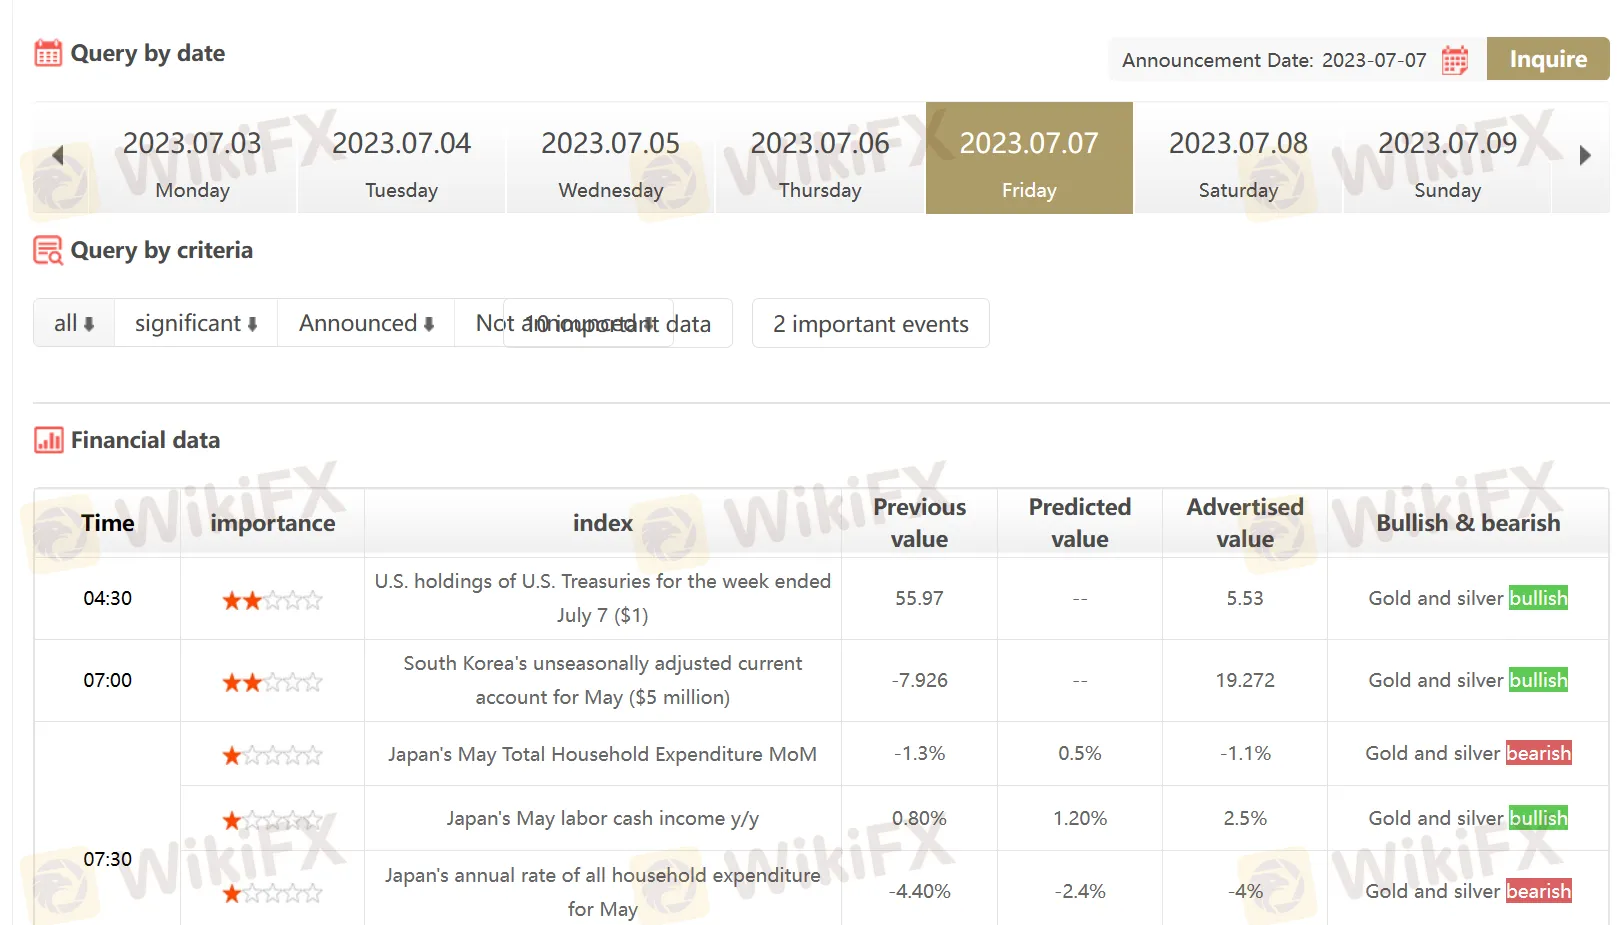The width and height of the screenshot is (1620, 925).
Task: Click the calendar icon beside Announcement Date
Action: pos(1454,60)
